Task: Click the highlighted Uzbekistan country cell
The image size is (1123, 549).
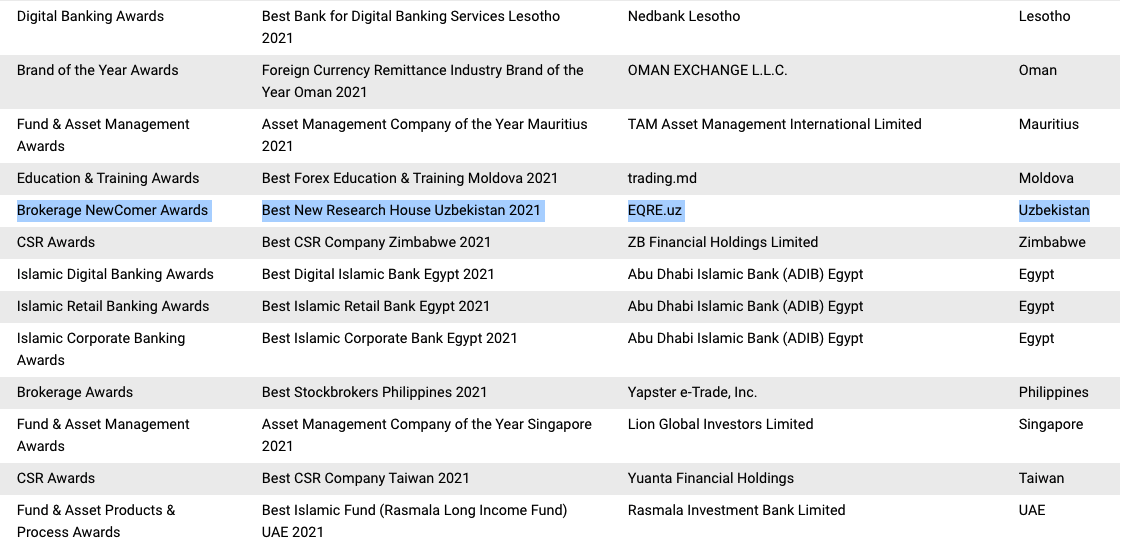Action: (1054, 210)
